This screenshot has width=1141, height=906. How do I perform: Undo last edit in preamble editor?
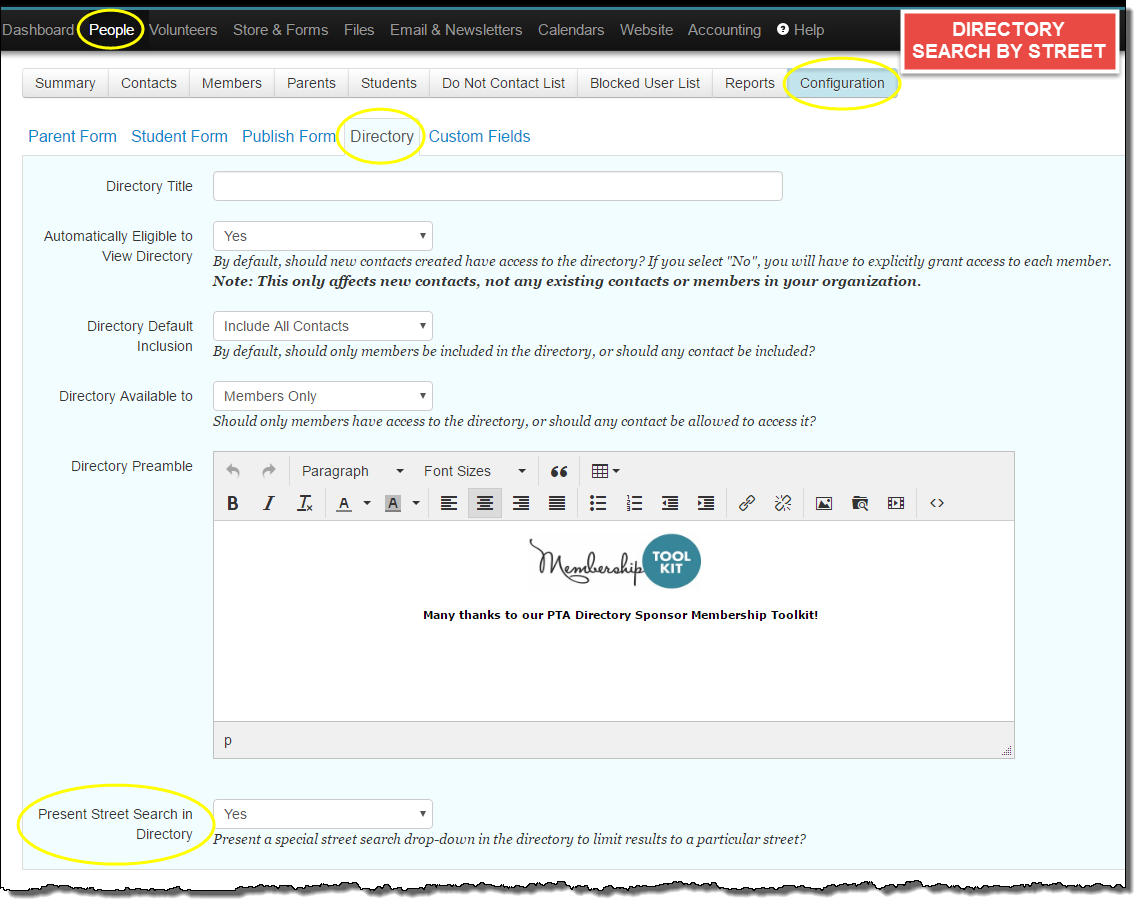coord(233,471)
